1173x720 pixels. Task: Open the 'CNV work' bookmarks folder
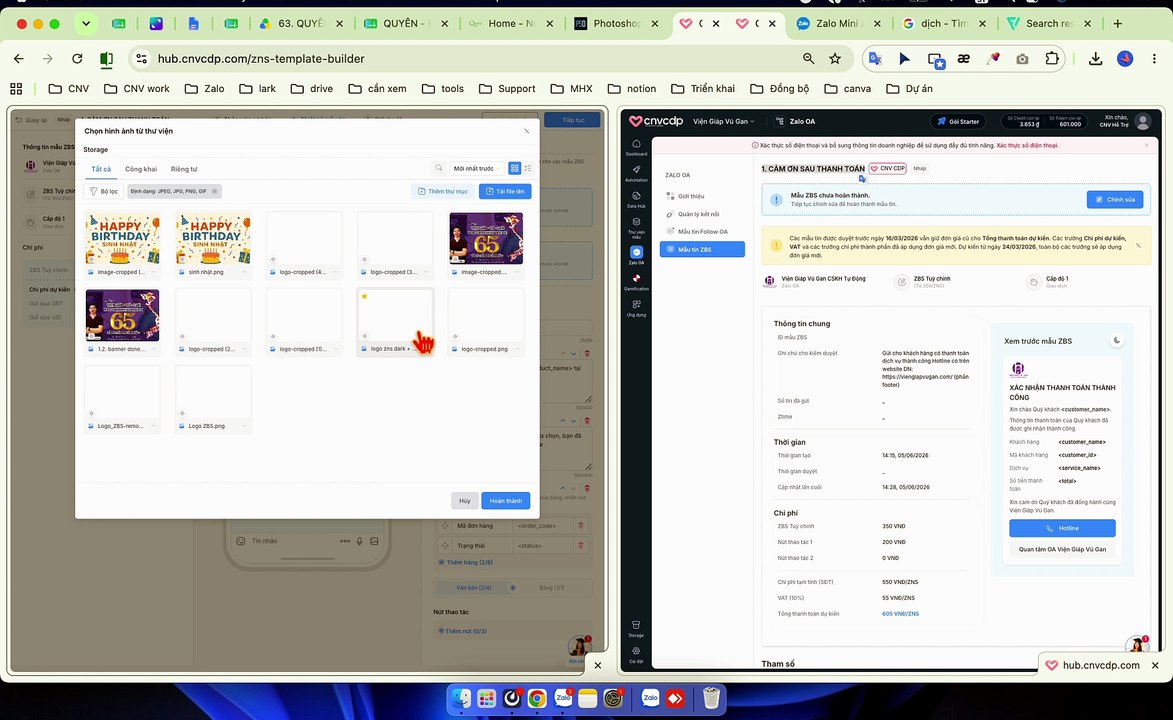click(x=137, y=88)
